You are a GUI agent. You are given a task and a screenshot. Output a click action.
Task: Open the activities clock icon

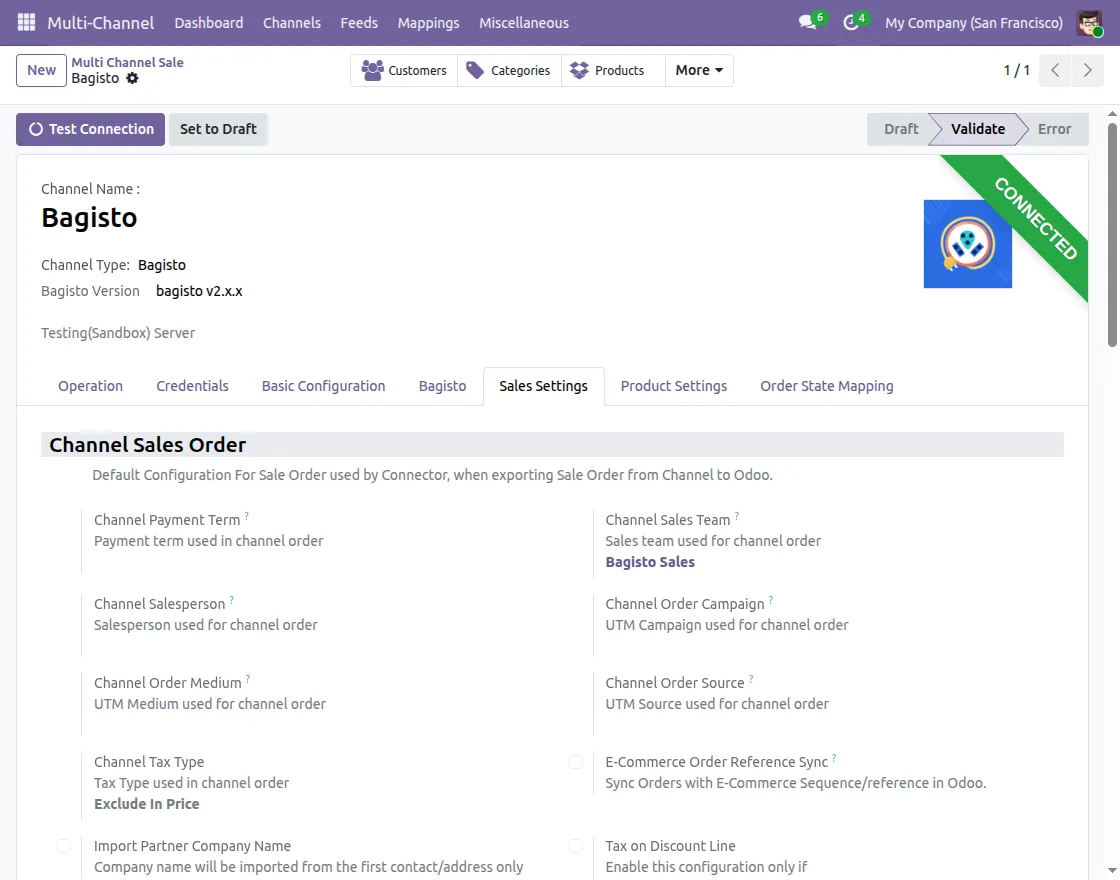coord(850,23)
